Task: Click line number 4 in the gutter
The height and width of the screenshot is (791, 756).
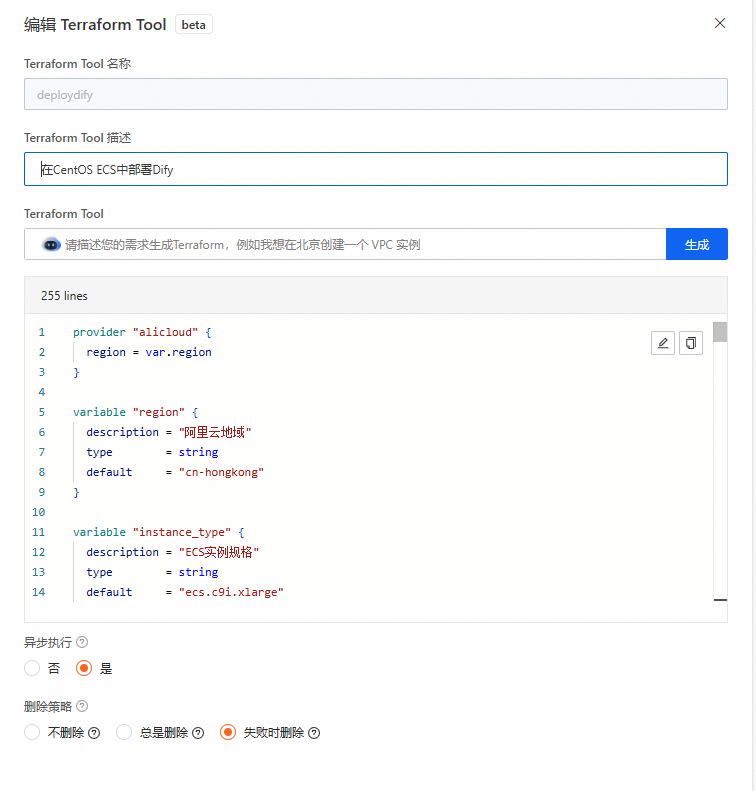Action: coord(42,392)
